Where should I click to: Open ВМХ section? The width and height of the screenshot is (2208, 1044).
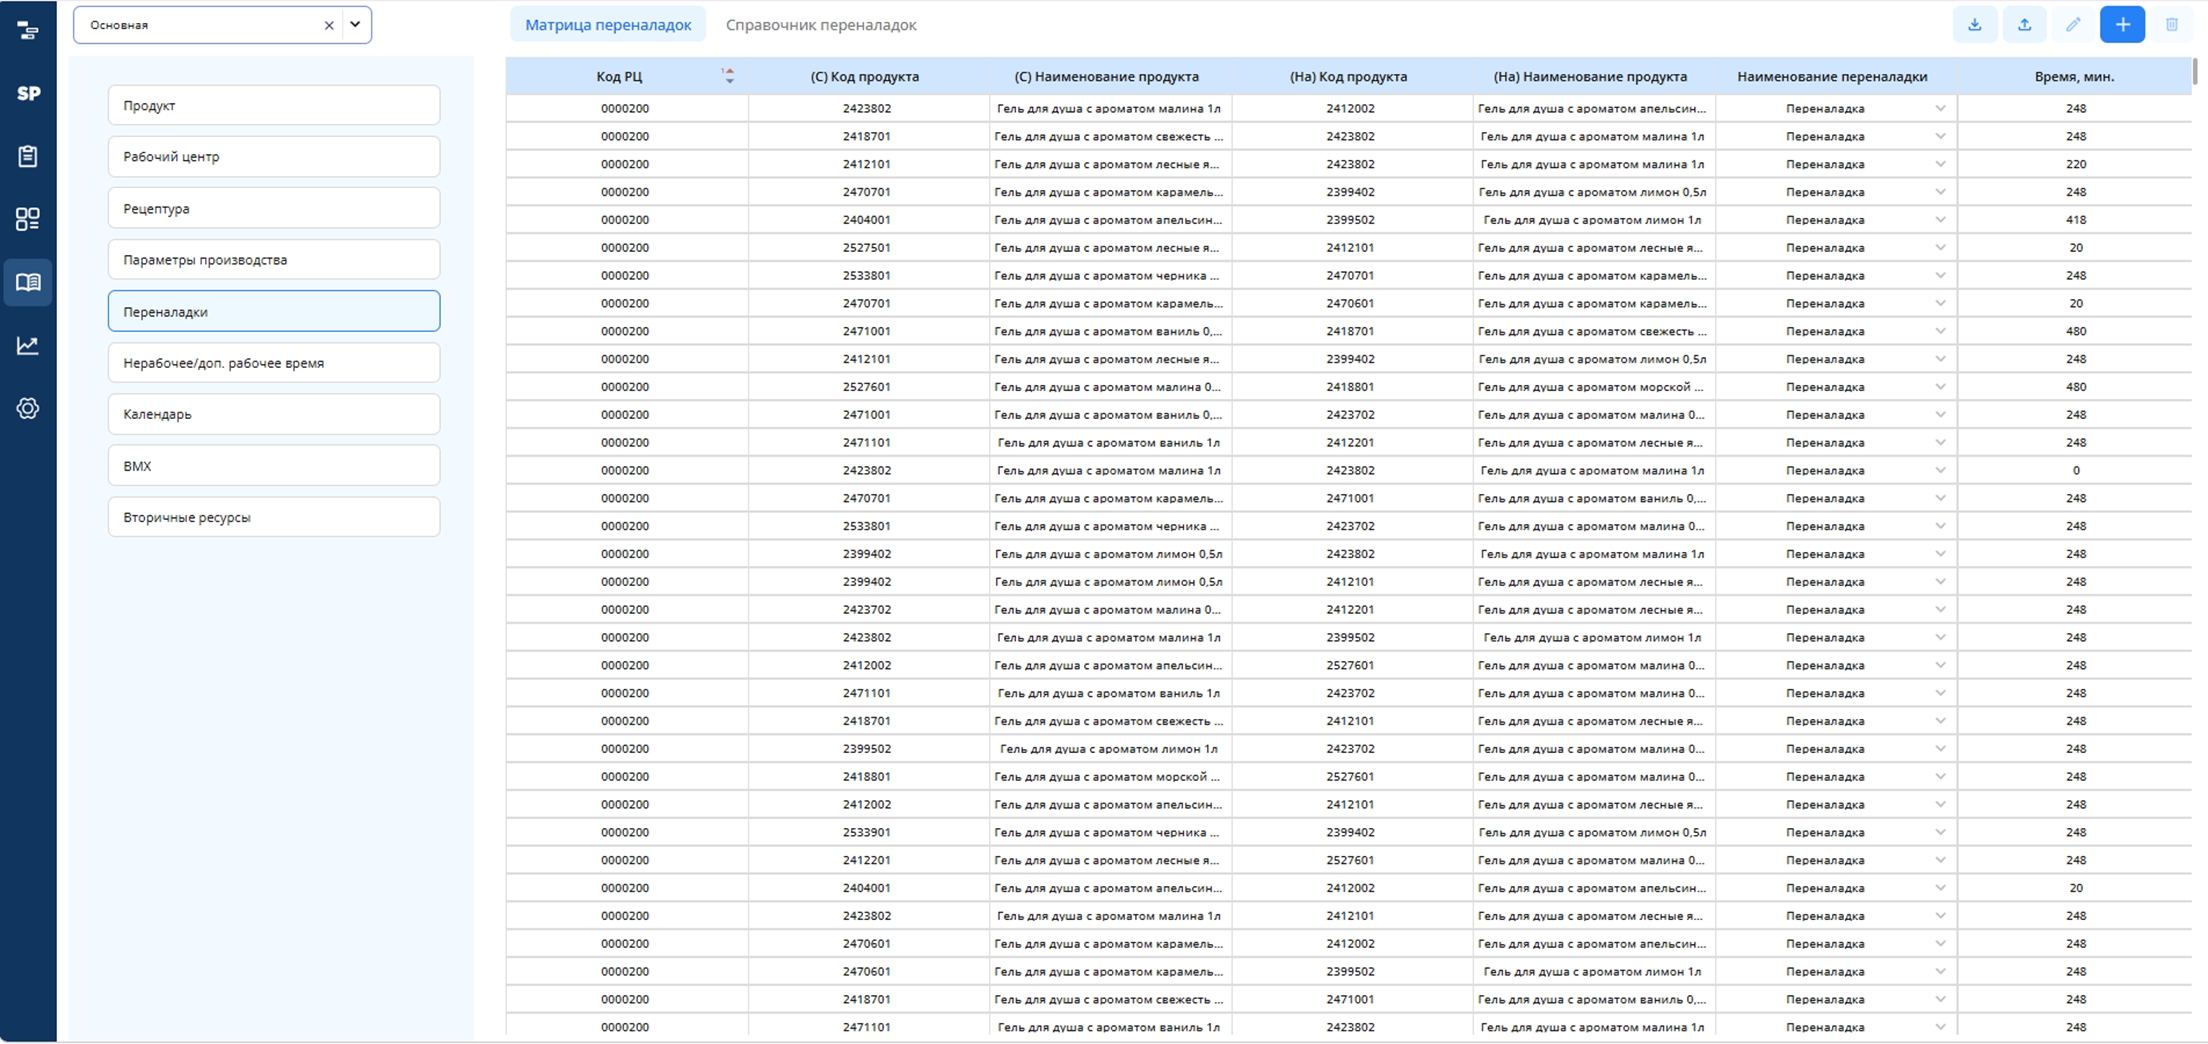tap(274, 466)
